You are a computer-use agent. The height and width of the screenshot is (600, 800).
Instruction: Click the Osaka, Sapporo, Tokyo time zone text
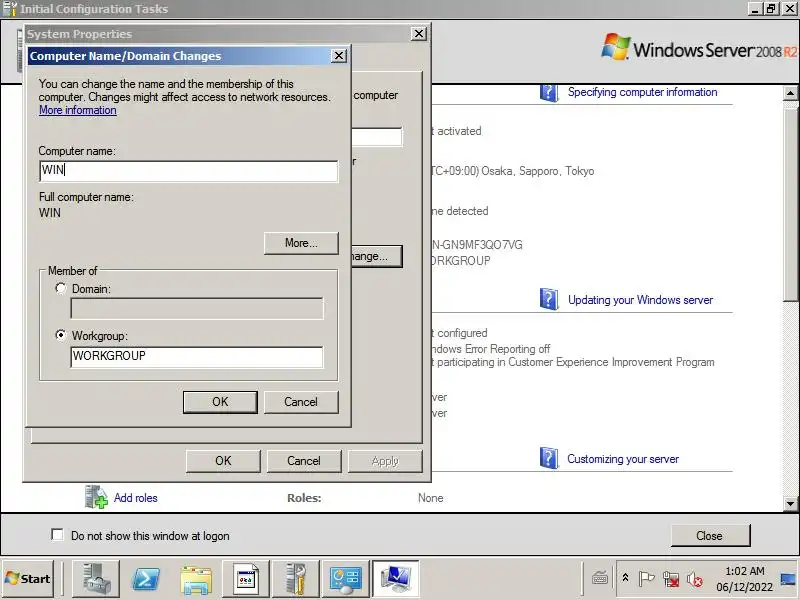tap(538, 171)
